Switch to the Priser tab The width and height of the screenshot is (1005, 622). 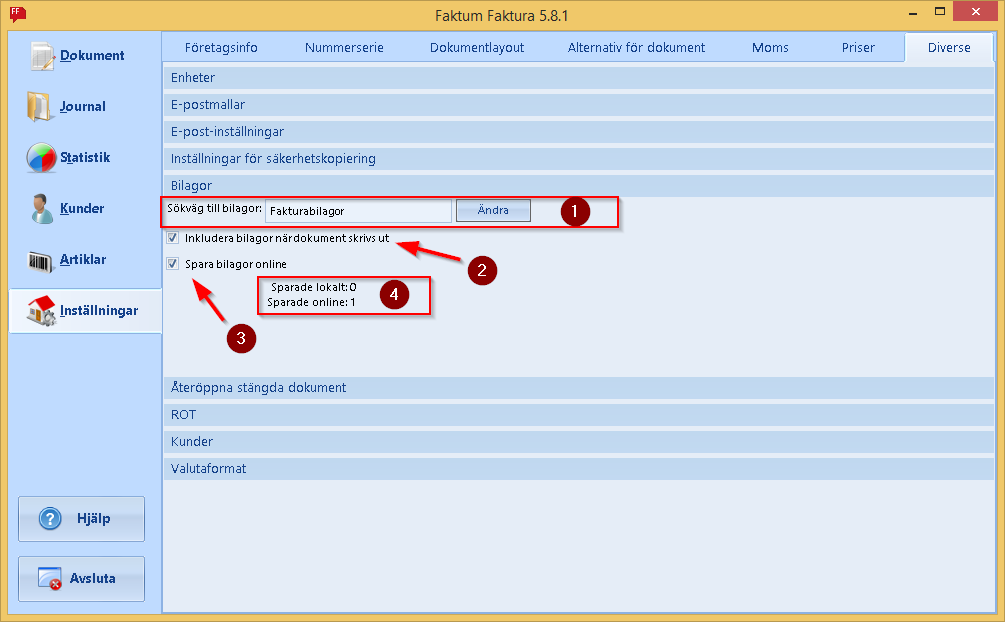tap(858, 47)
